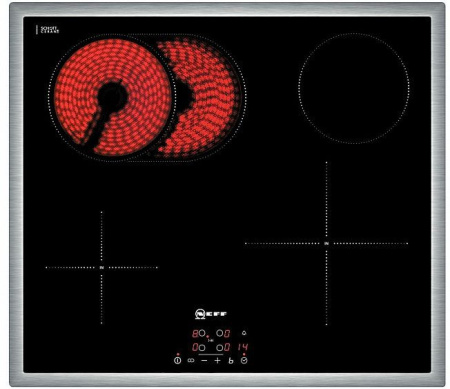The height and width of the screenshot is (389, 450).
Task: Tap the front-right heat level digit display
Action: (x=227, y=348)
